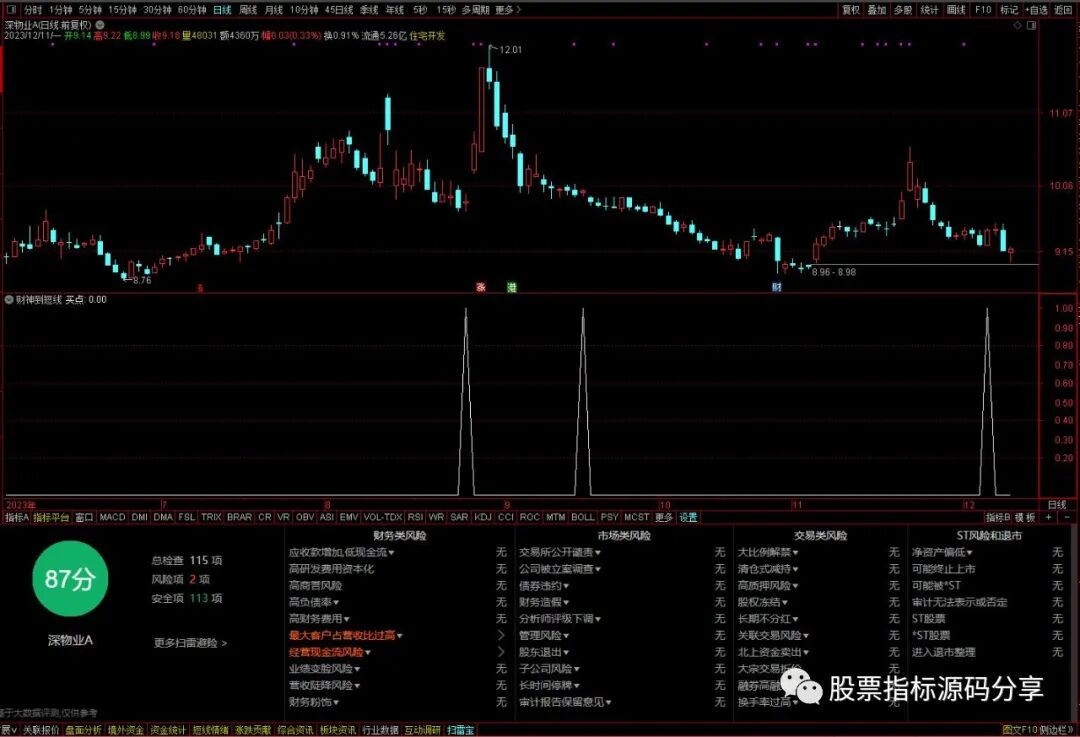Click the green 港 event marker under chart
This screenshot has width=1080, height=737.
(511, 287)
